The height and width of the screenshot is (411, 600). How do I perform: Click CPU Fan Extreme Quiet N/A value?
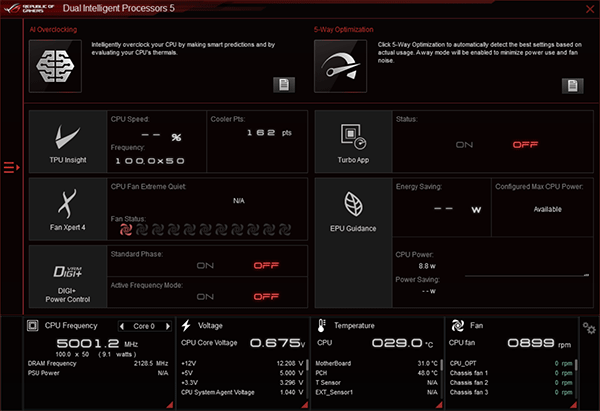coord(238,201)
